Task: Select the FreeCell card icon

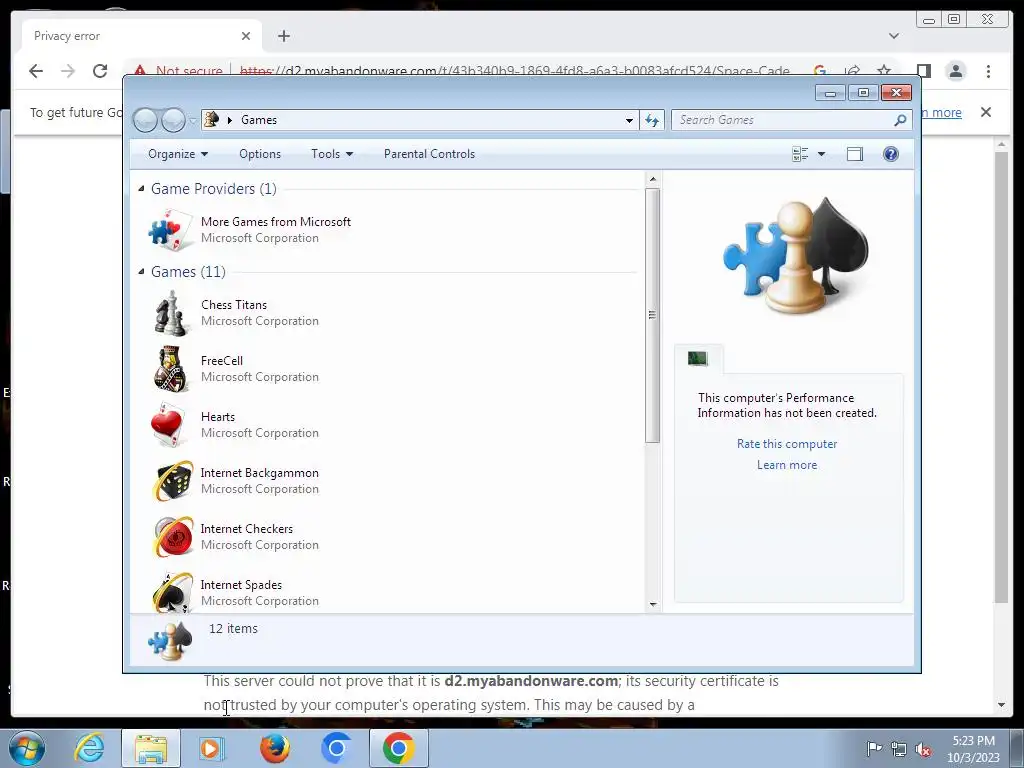Action: 172,369
